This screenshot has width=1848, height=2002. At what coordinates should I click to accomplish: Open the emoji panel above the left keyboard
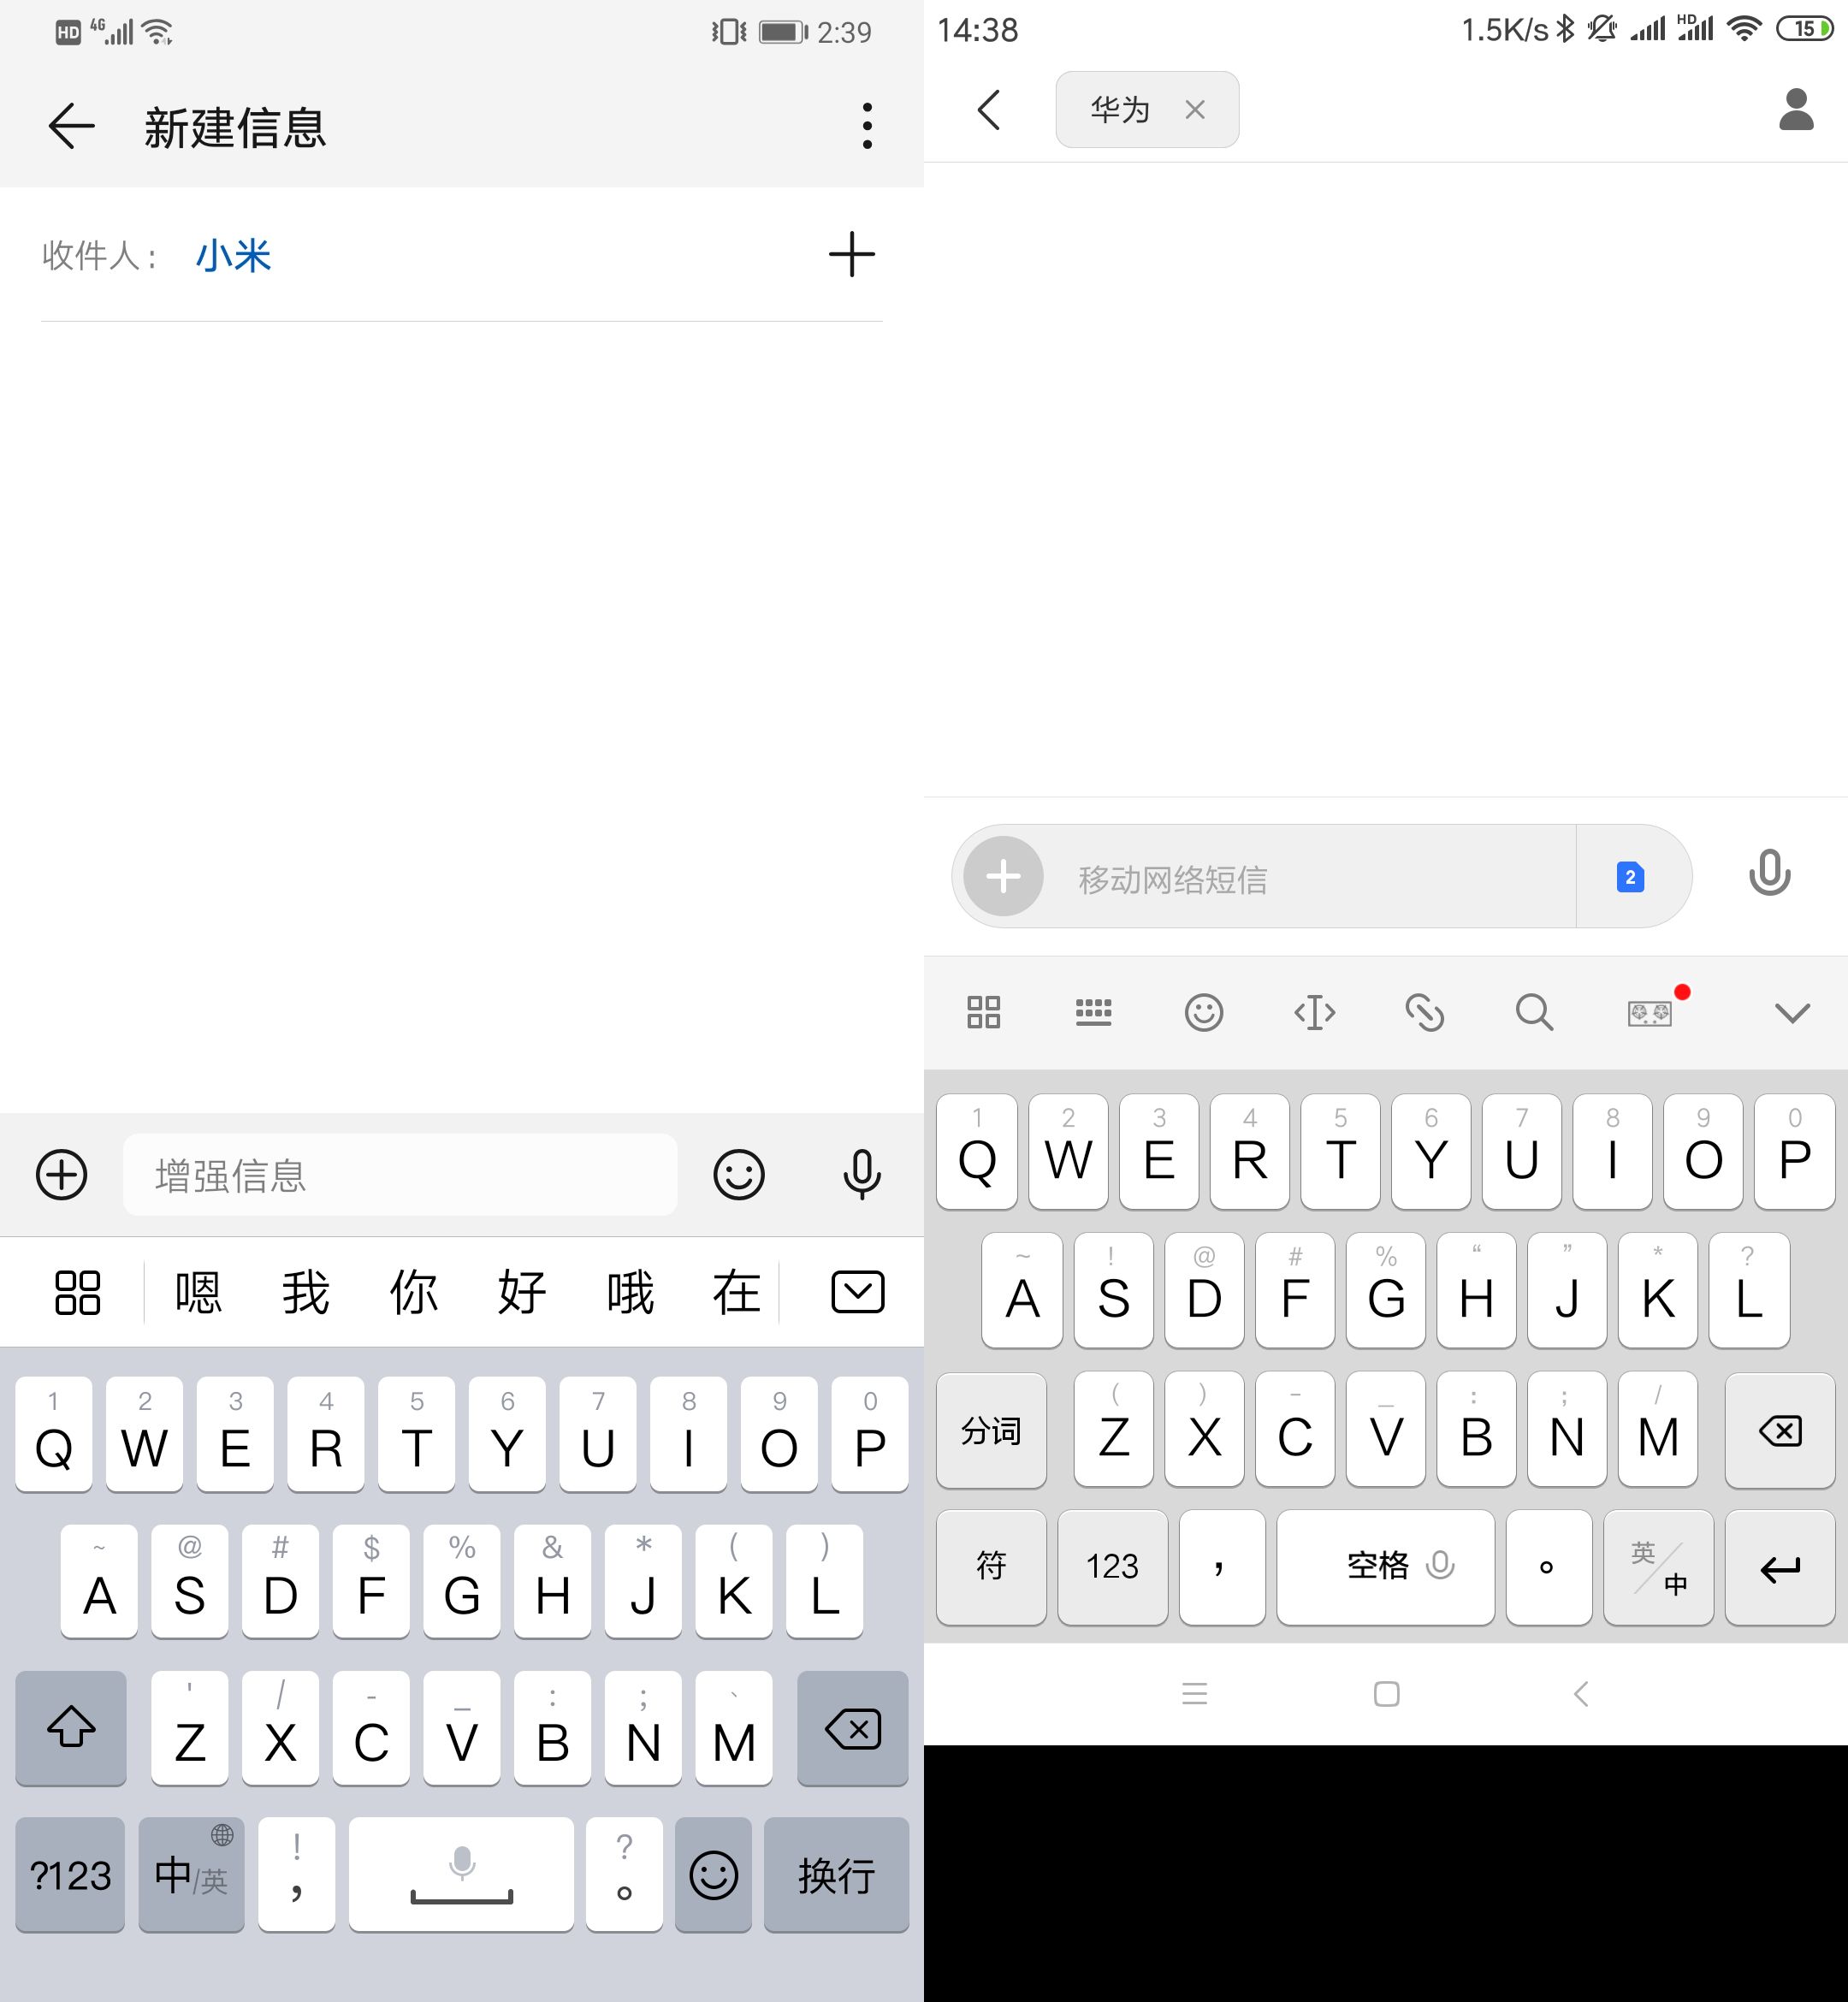point(739,1175)
